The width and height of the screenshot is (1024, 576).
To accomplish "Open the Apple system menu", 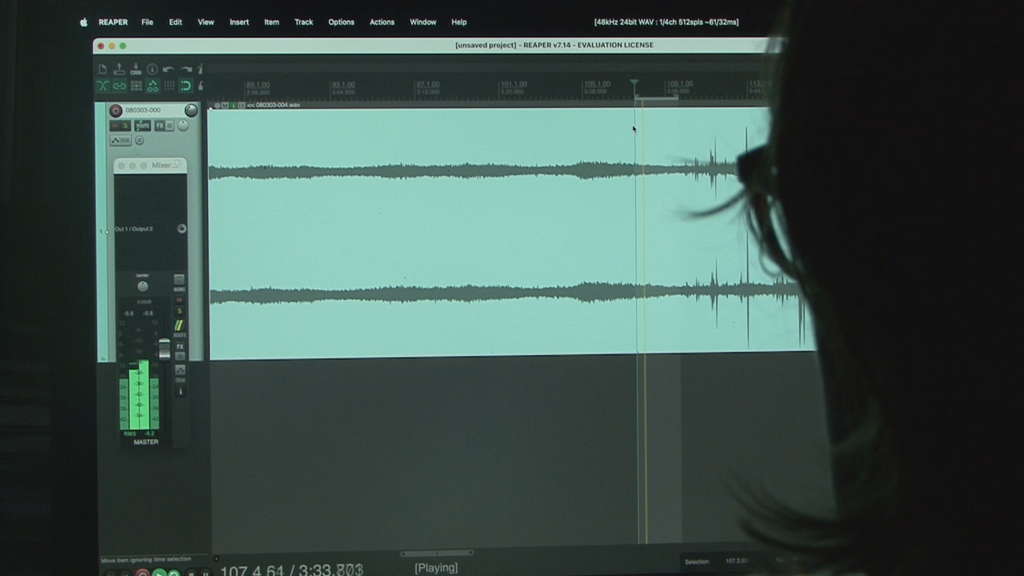I will [84, 22].
